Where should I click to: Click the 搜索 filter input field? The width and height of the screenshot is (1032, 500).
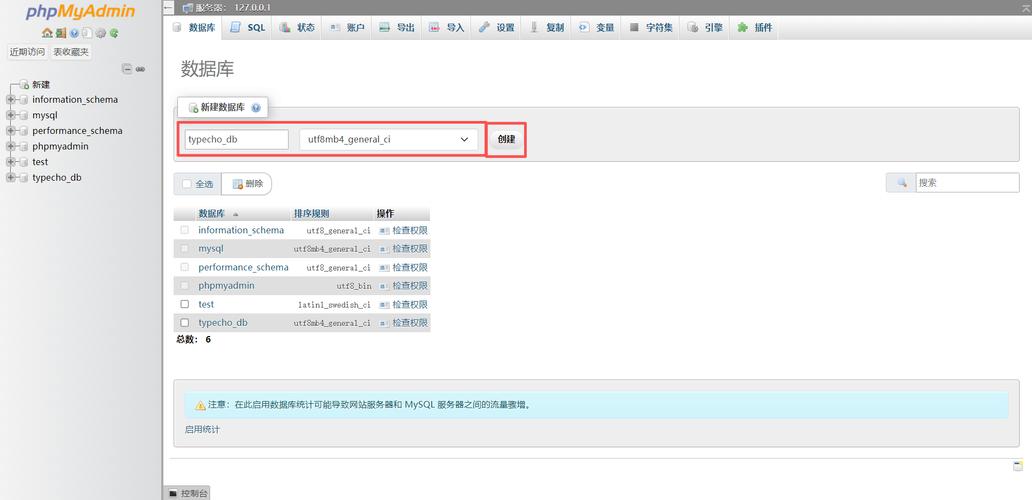point(968,183)
